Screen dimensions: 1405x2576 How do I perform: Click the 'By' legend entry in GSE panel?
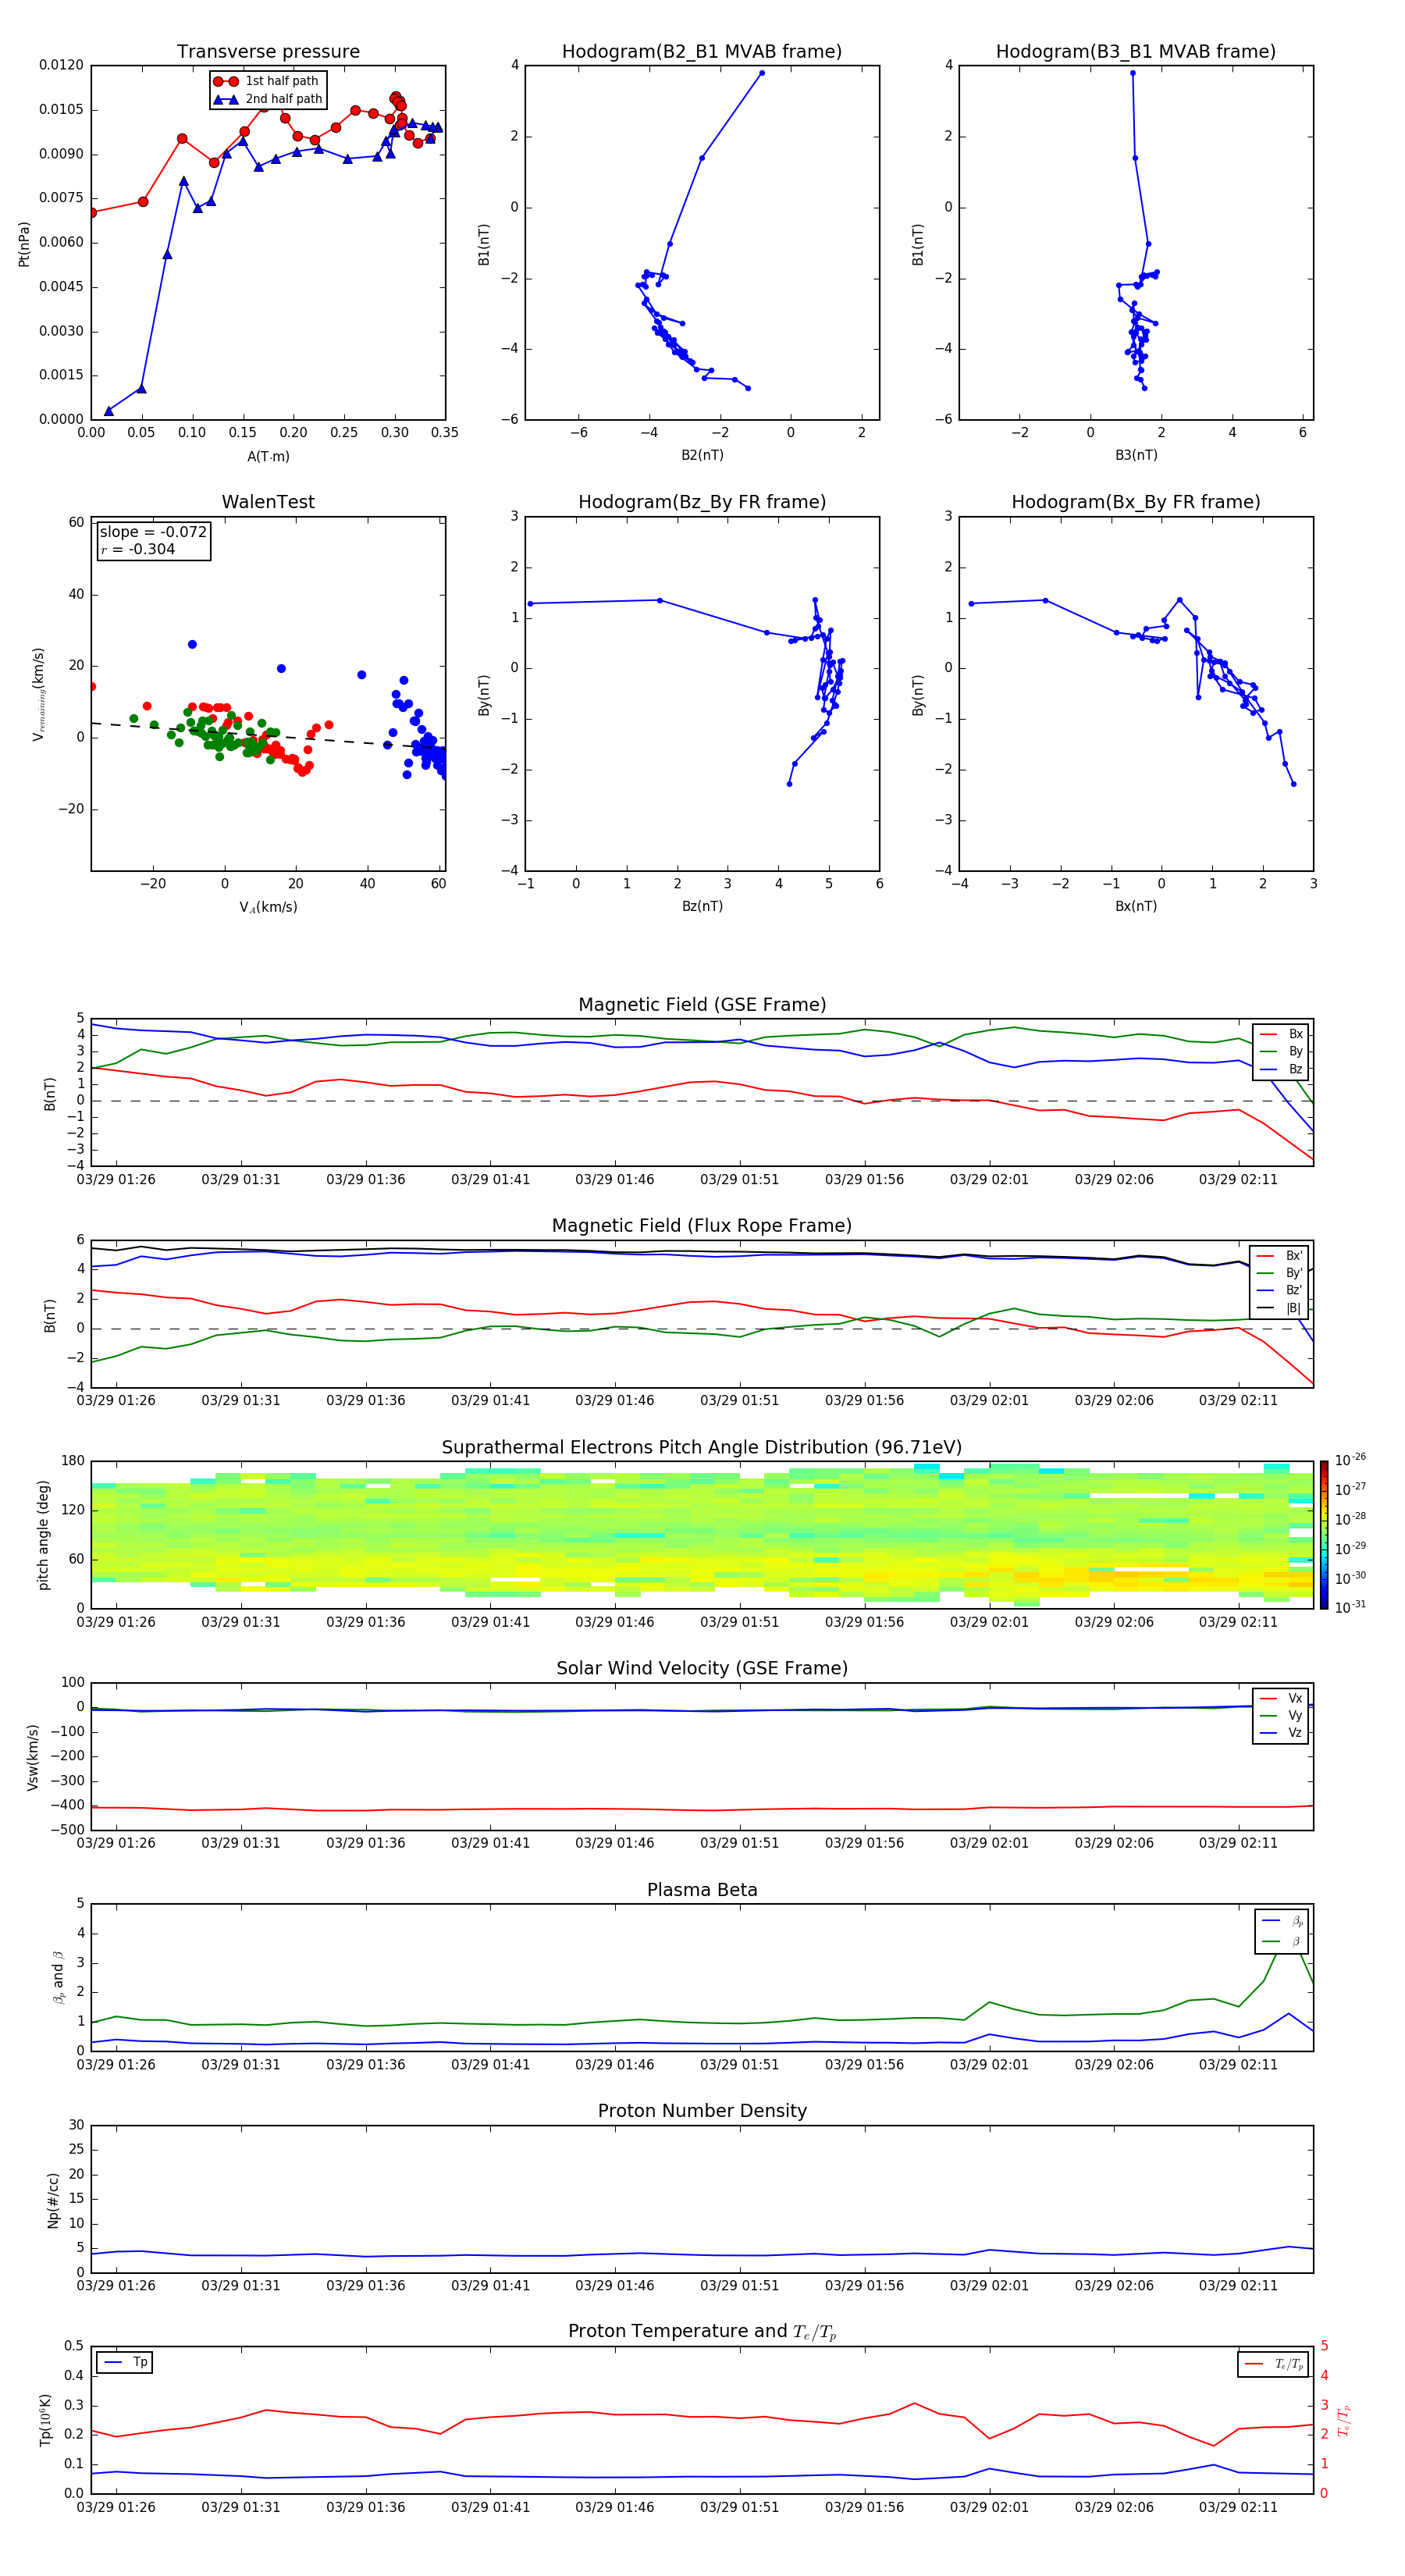pyautogui.click(x=1281, y=1051)
